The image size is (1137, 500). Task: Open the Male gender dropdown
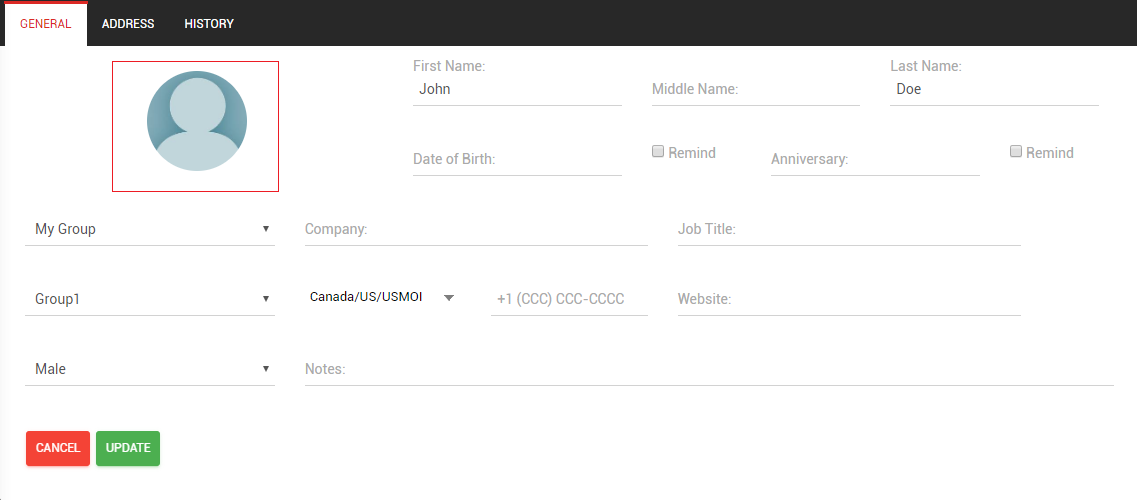[150, 369]
